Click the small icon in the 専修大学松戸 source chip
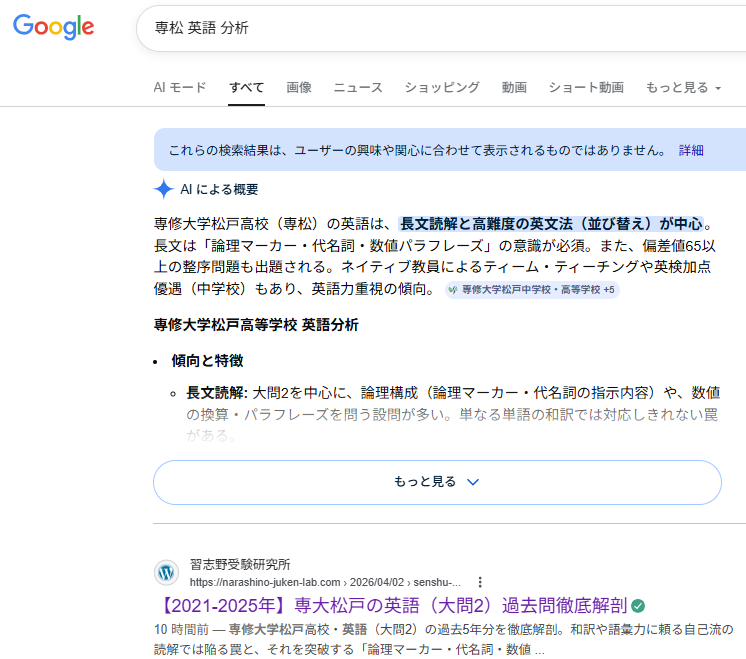 coord(453,290)
